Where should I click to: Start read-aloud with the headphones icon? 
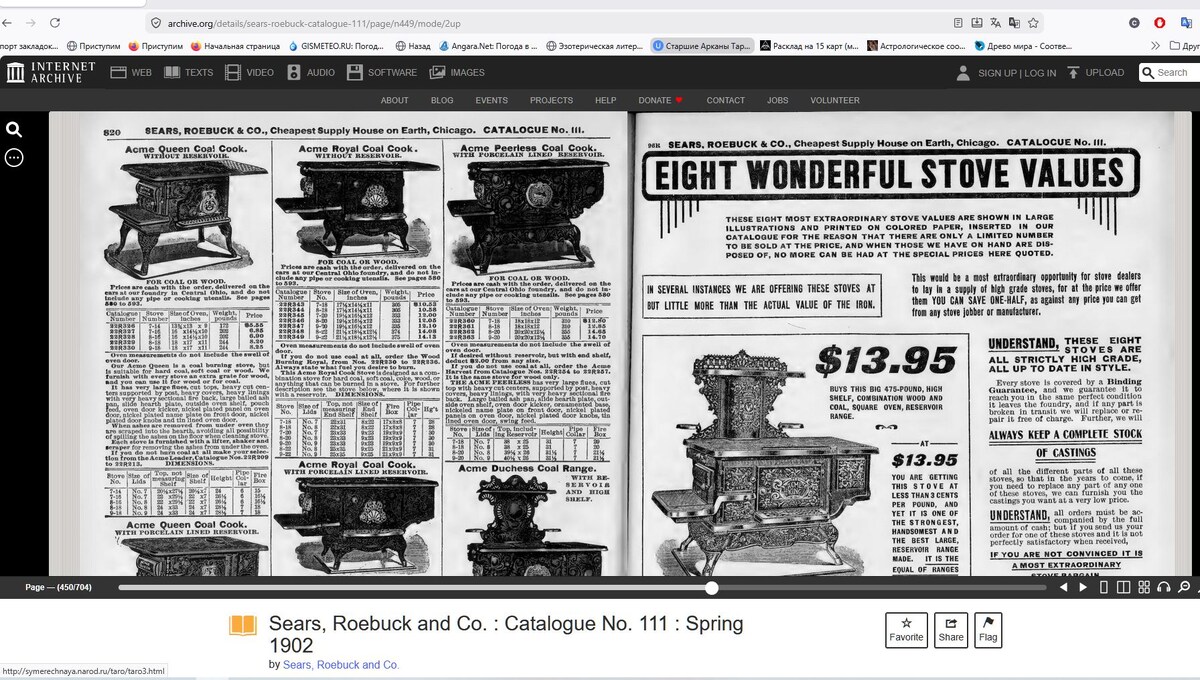(1164, 587)
